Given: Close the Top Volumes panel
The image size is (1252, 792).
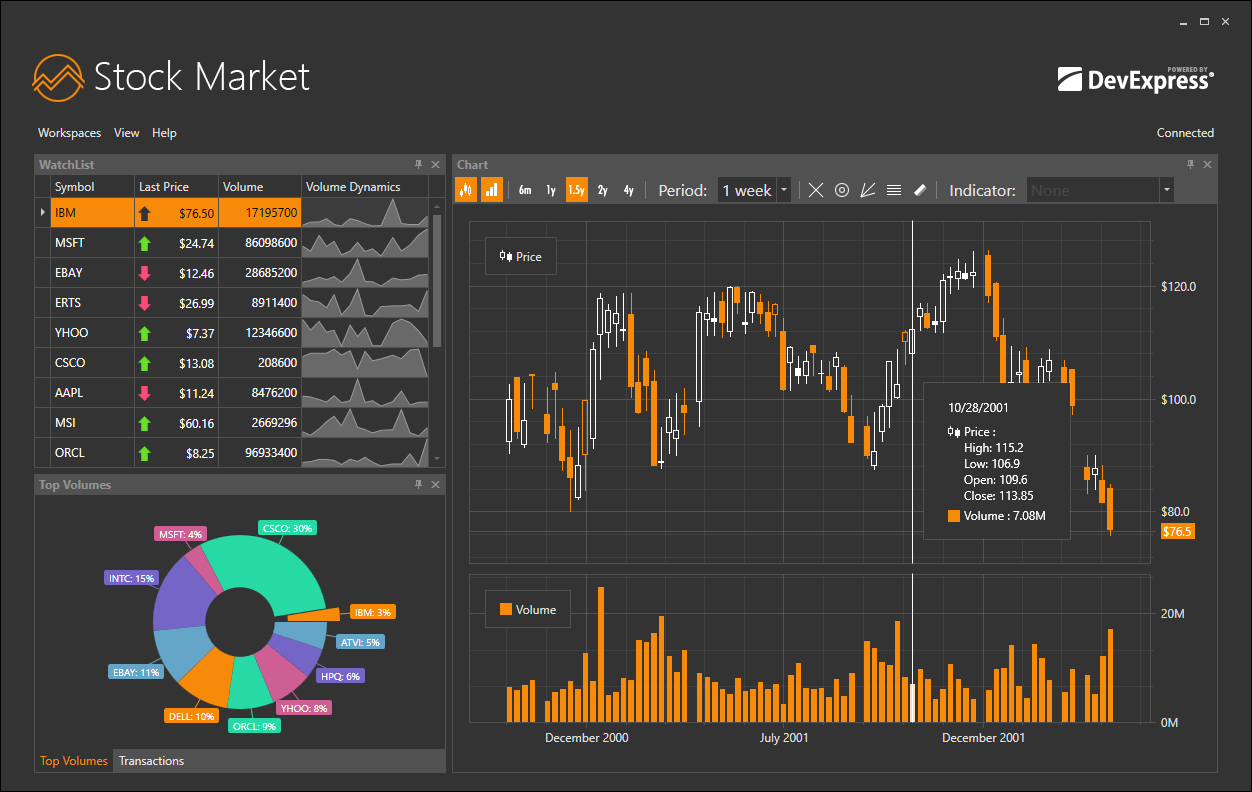Looking at the screenshot, I should [435, 484].
